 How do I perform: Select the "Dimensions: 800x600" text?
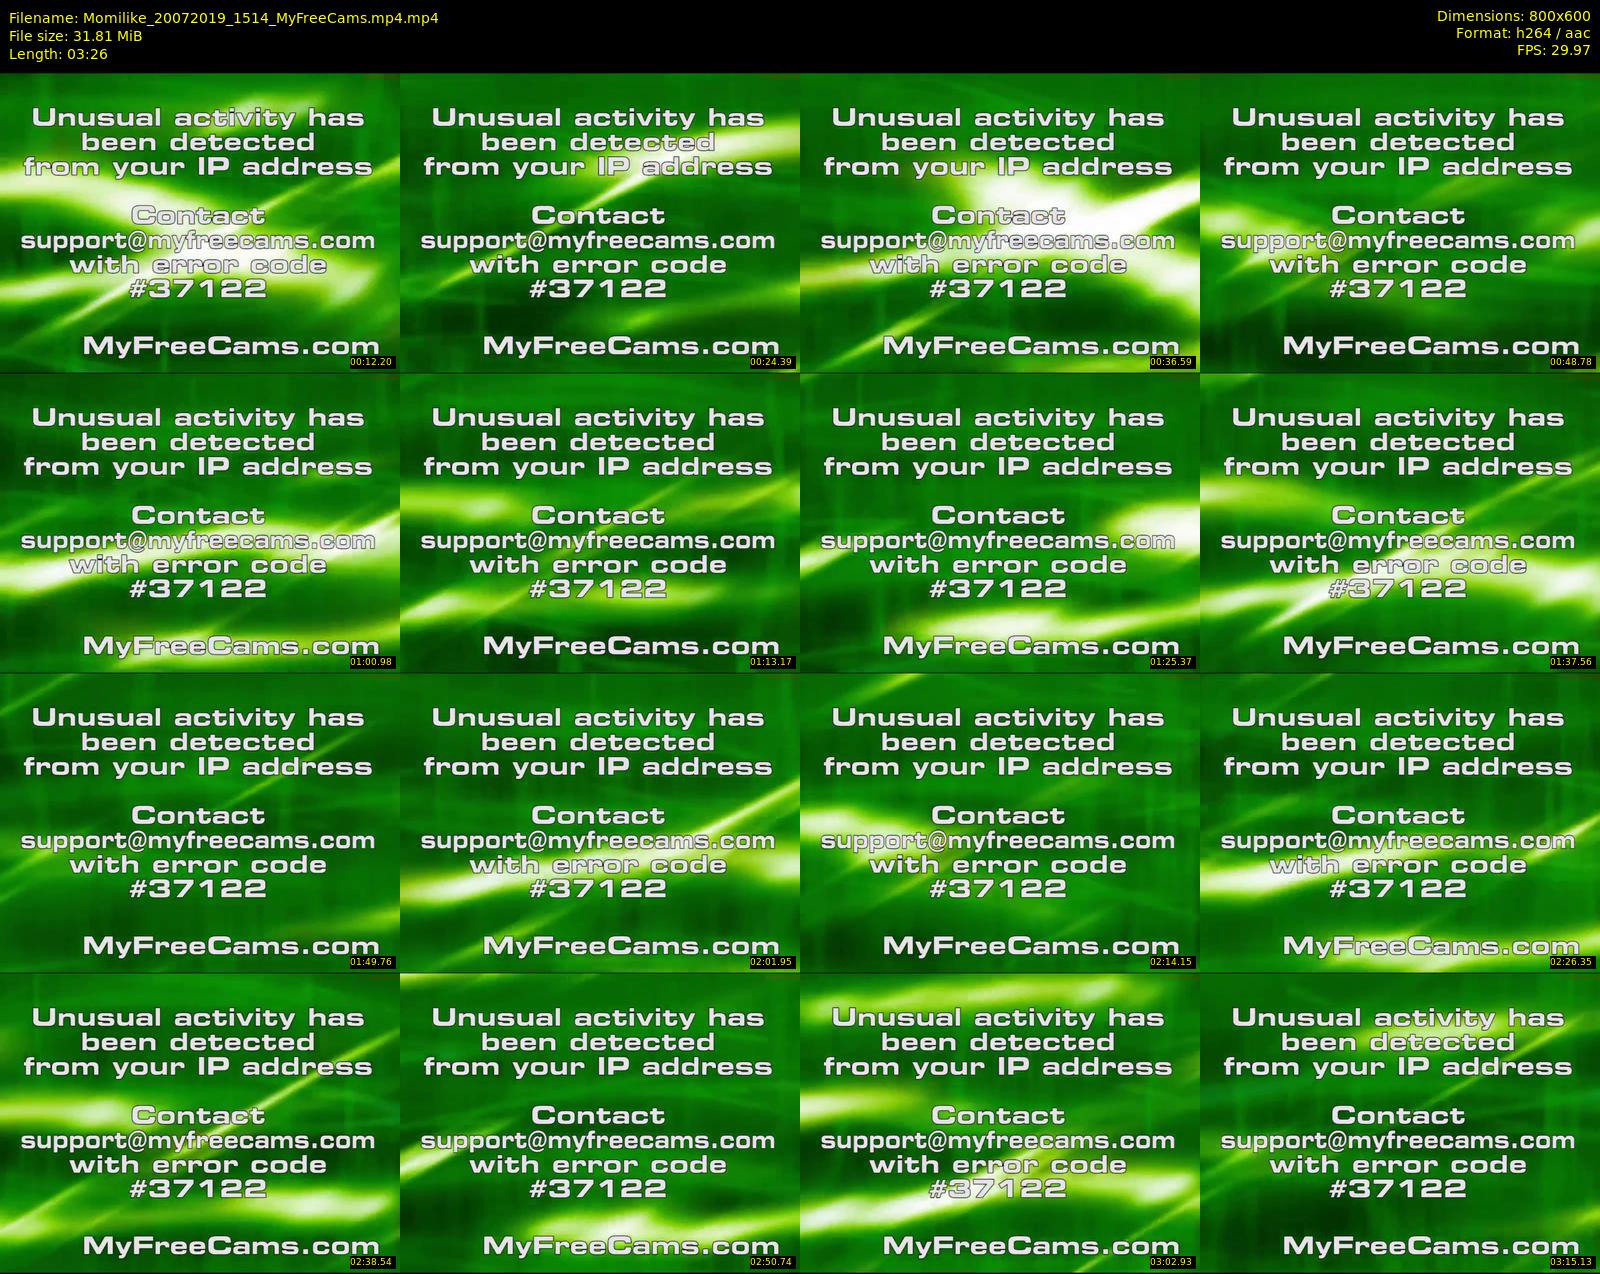tap(1513, 16)
